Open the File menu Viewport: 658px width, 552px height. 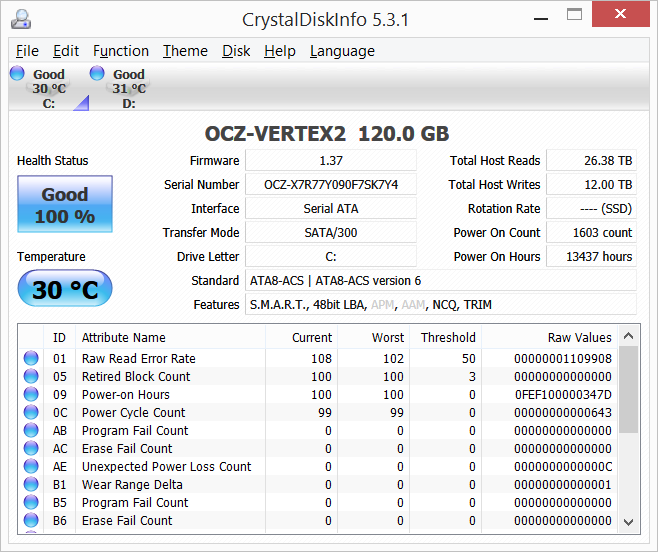27,51
